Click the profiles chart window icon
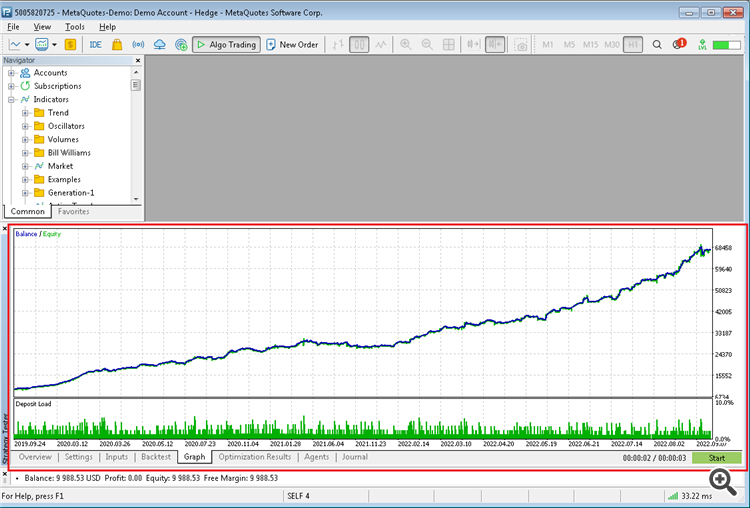 [x=42, y=44]
